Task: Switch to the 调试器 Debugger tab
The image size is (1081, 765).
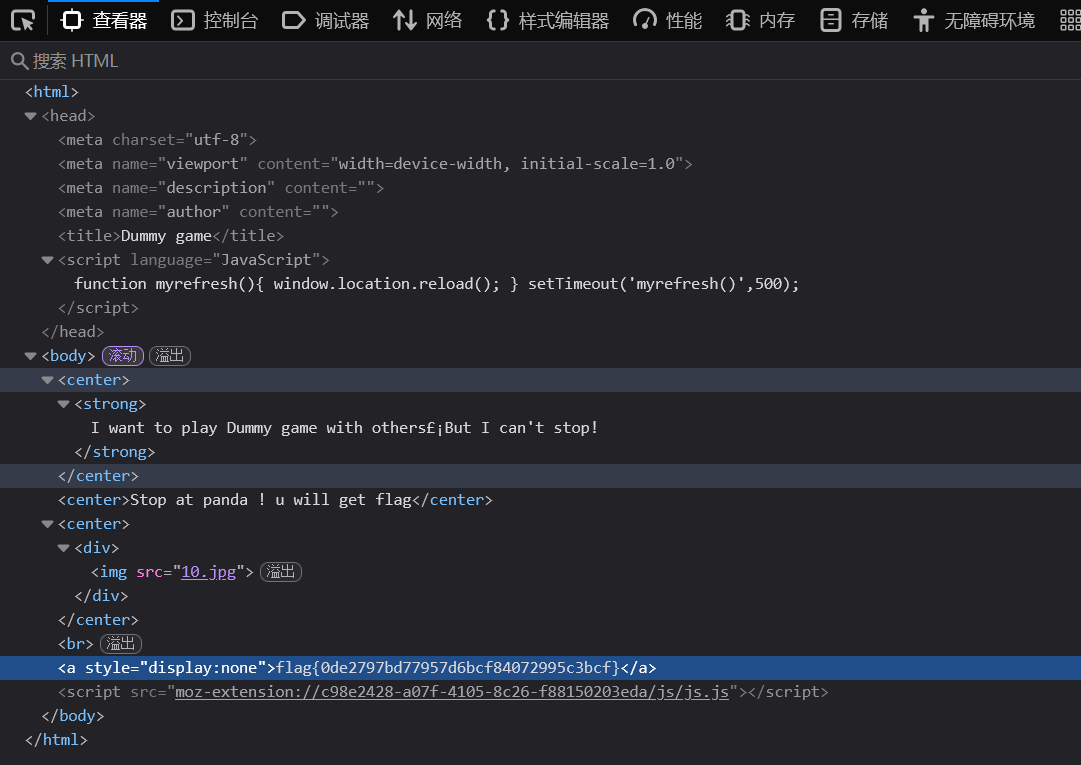Action: (x=325, y=21)
